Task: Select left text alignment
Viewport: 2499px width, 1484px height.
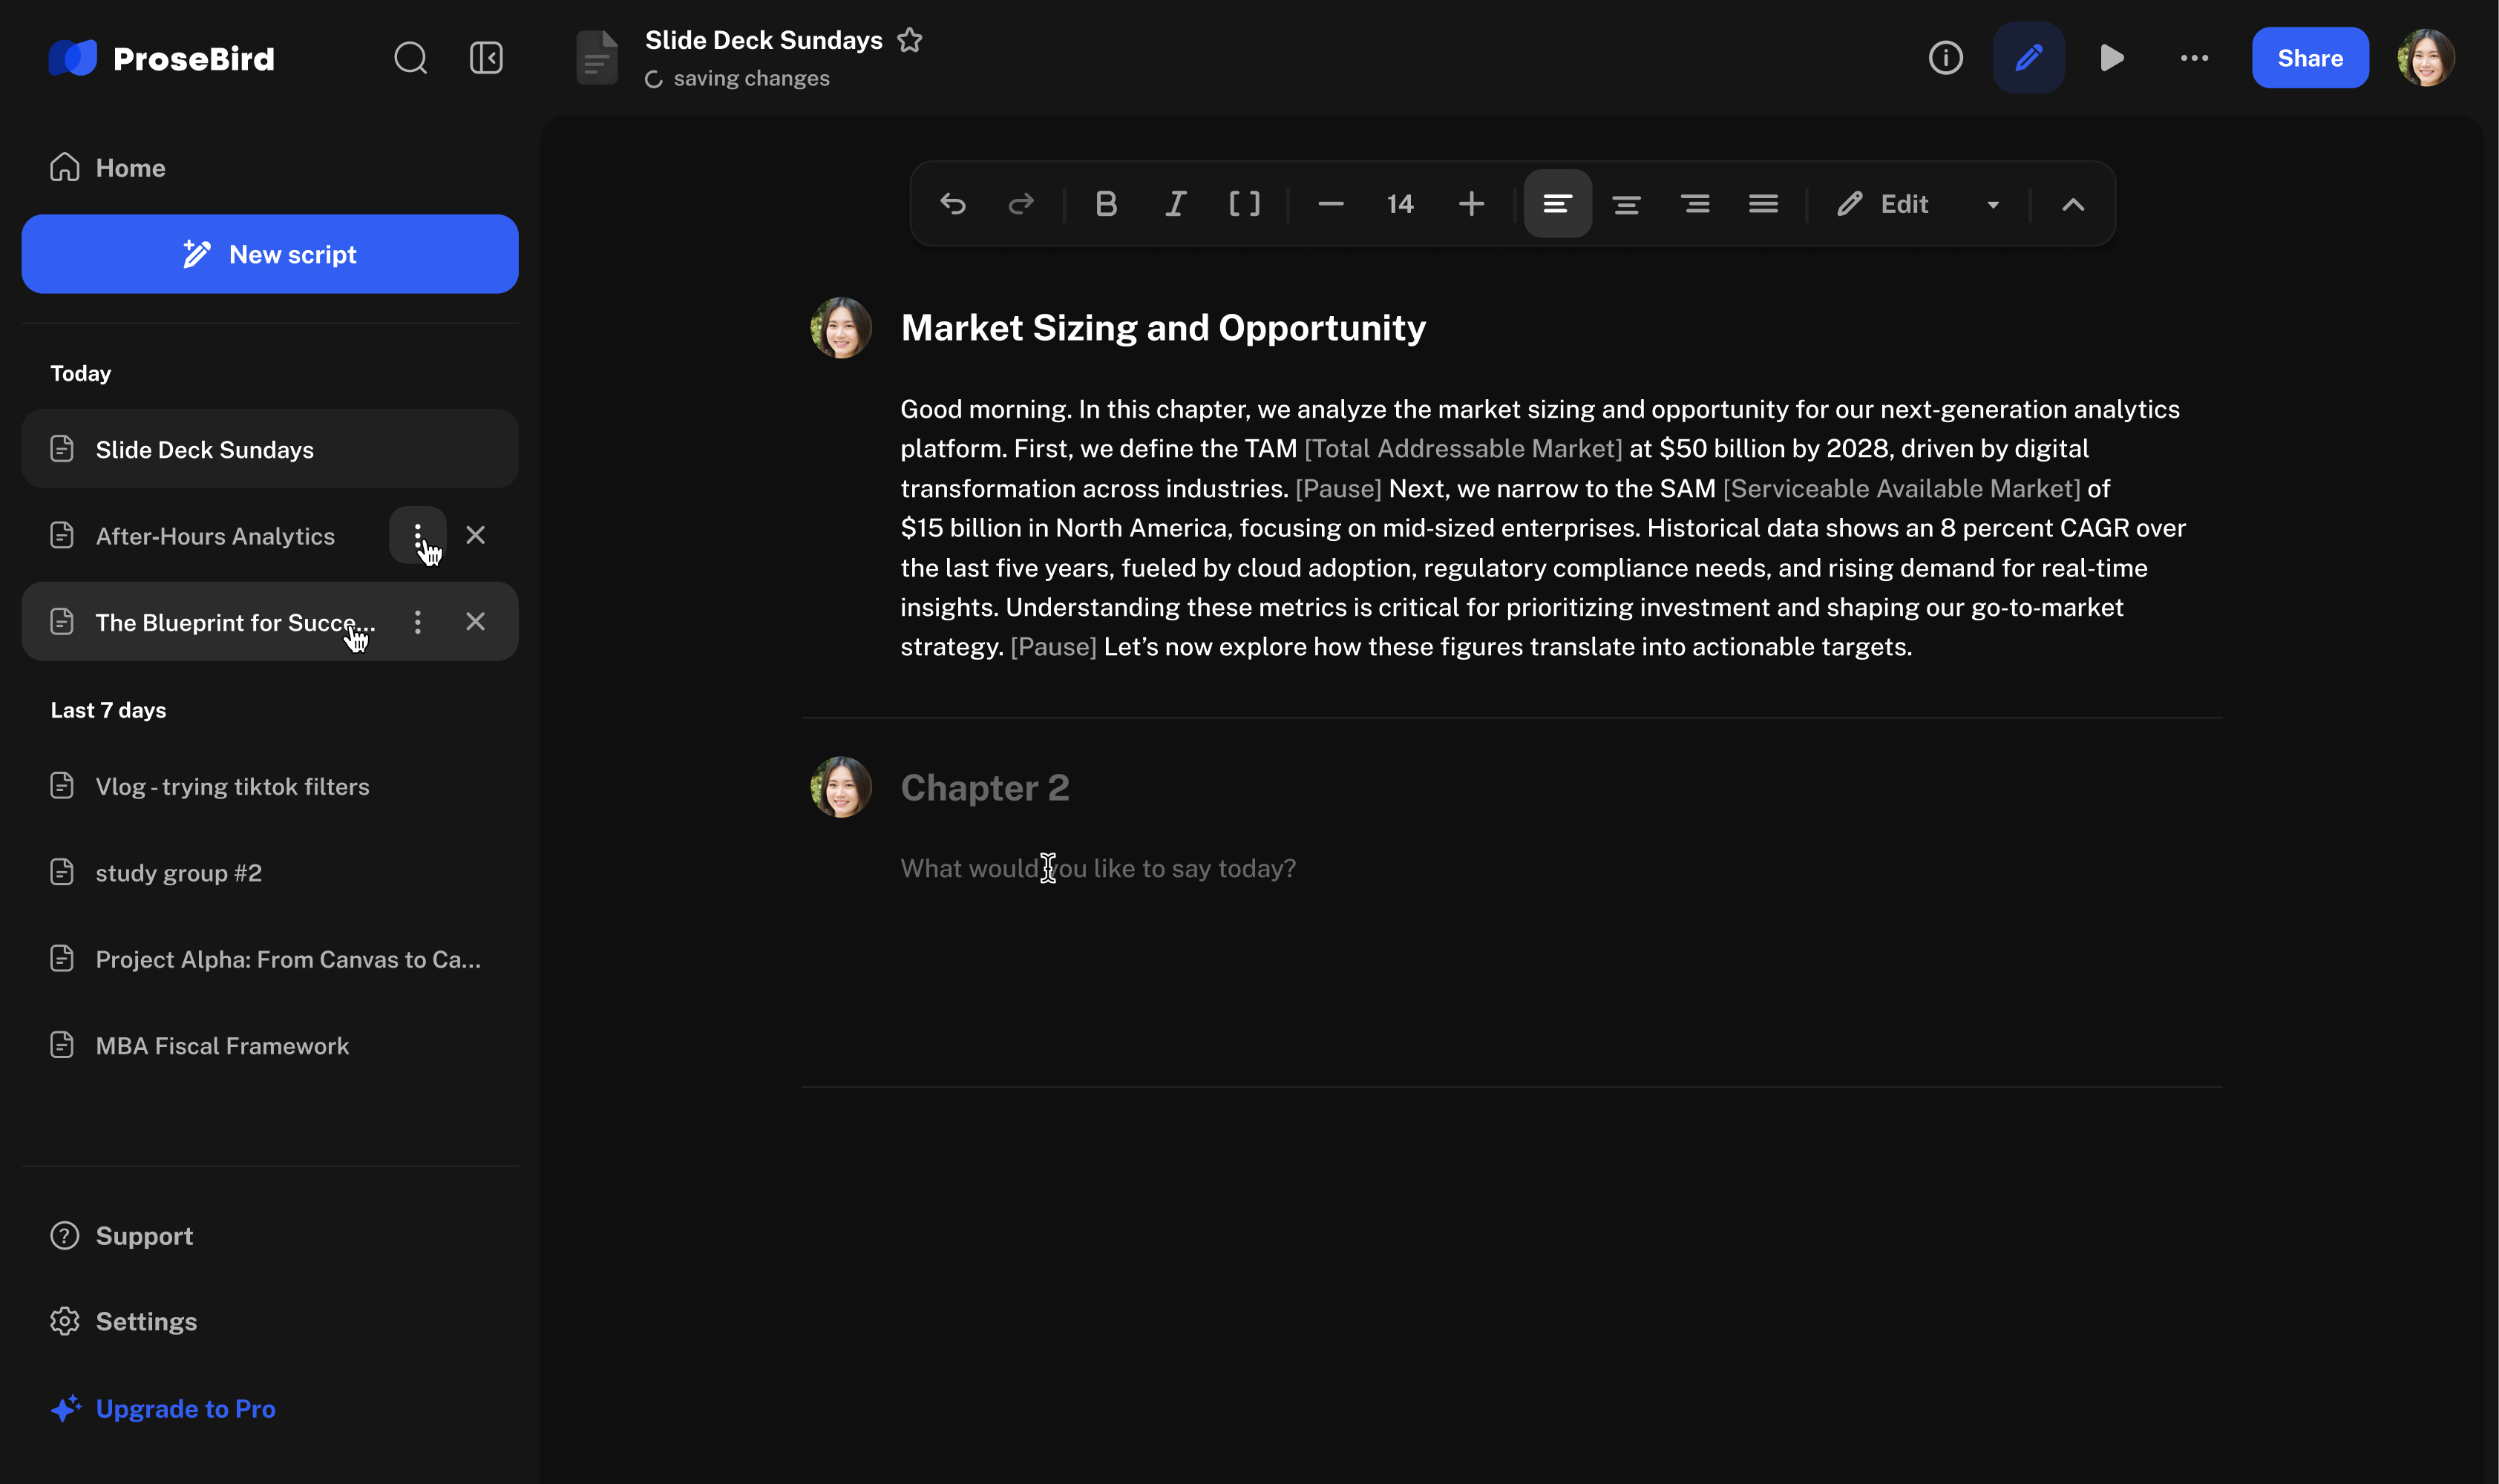Action: coord(1557,204)
